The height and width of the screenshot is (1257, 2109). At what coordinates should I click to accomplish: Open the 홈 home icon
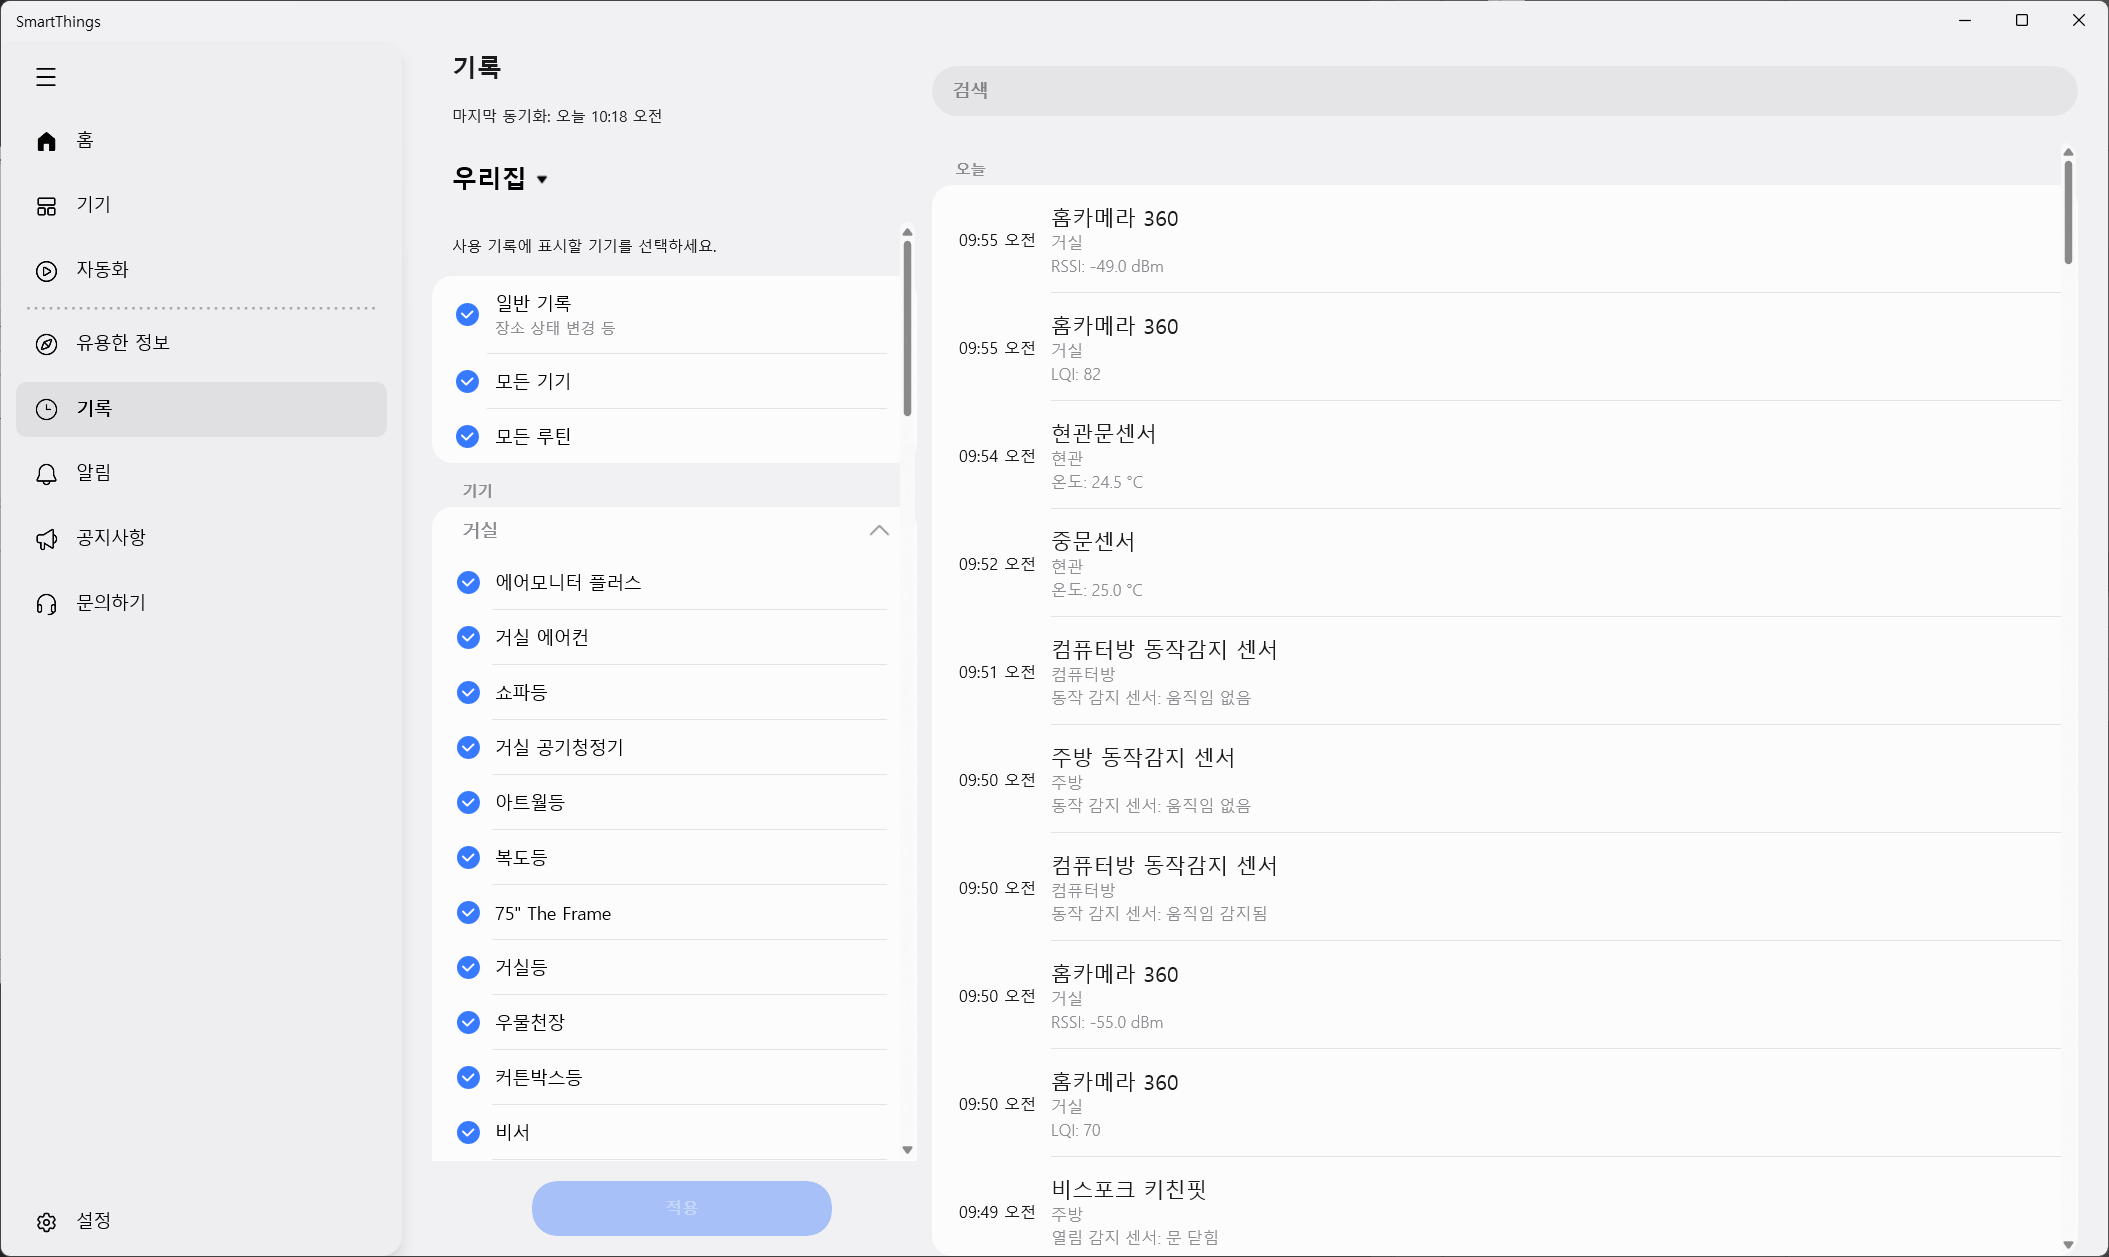(x=46, y=141)
